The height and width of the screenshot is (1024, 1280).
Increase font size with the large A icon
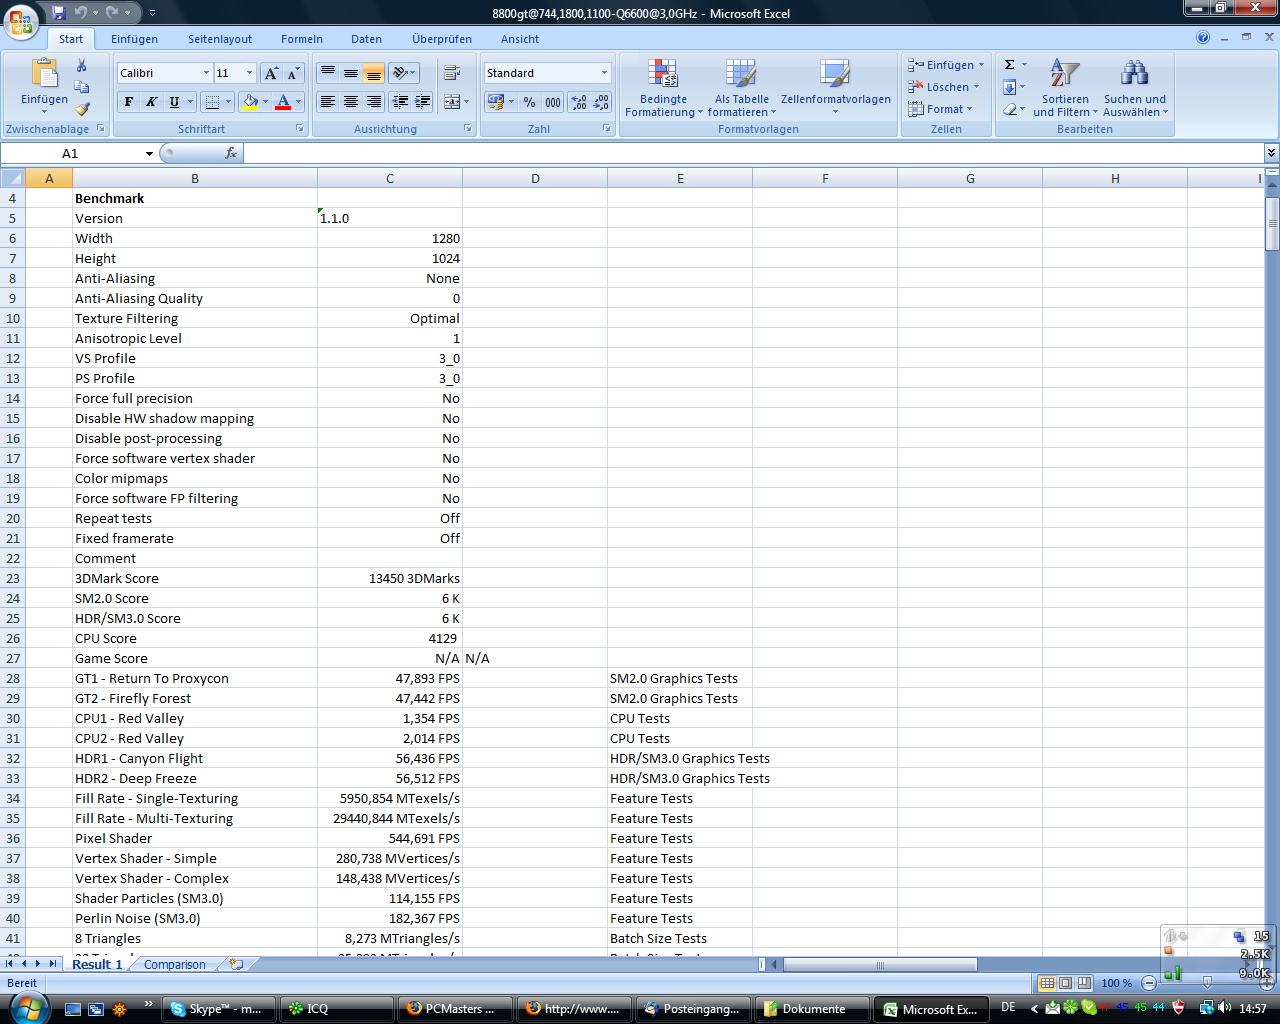tap(271, 73)
